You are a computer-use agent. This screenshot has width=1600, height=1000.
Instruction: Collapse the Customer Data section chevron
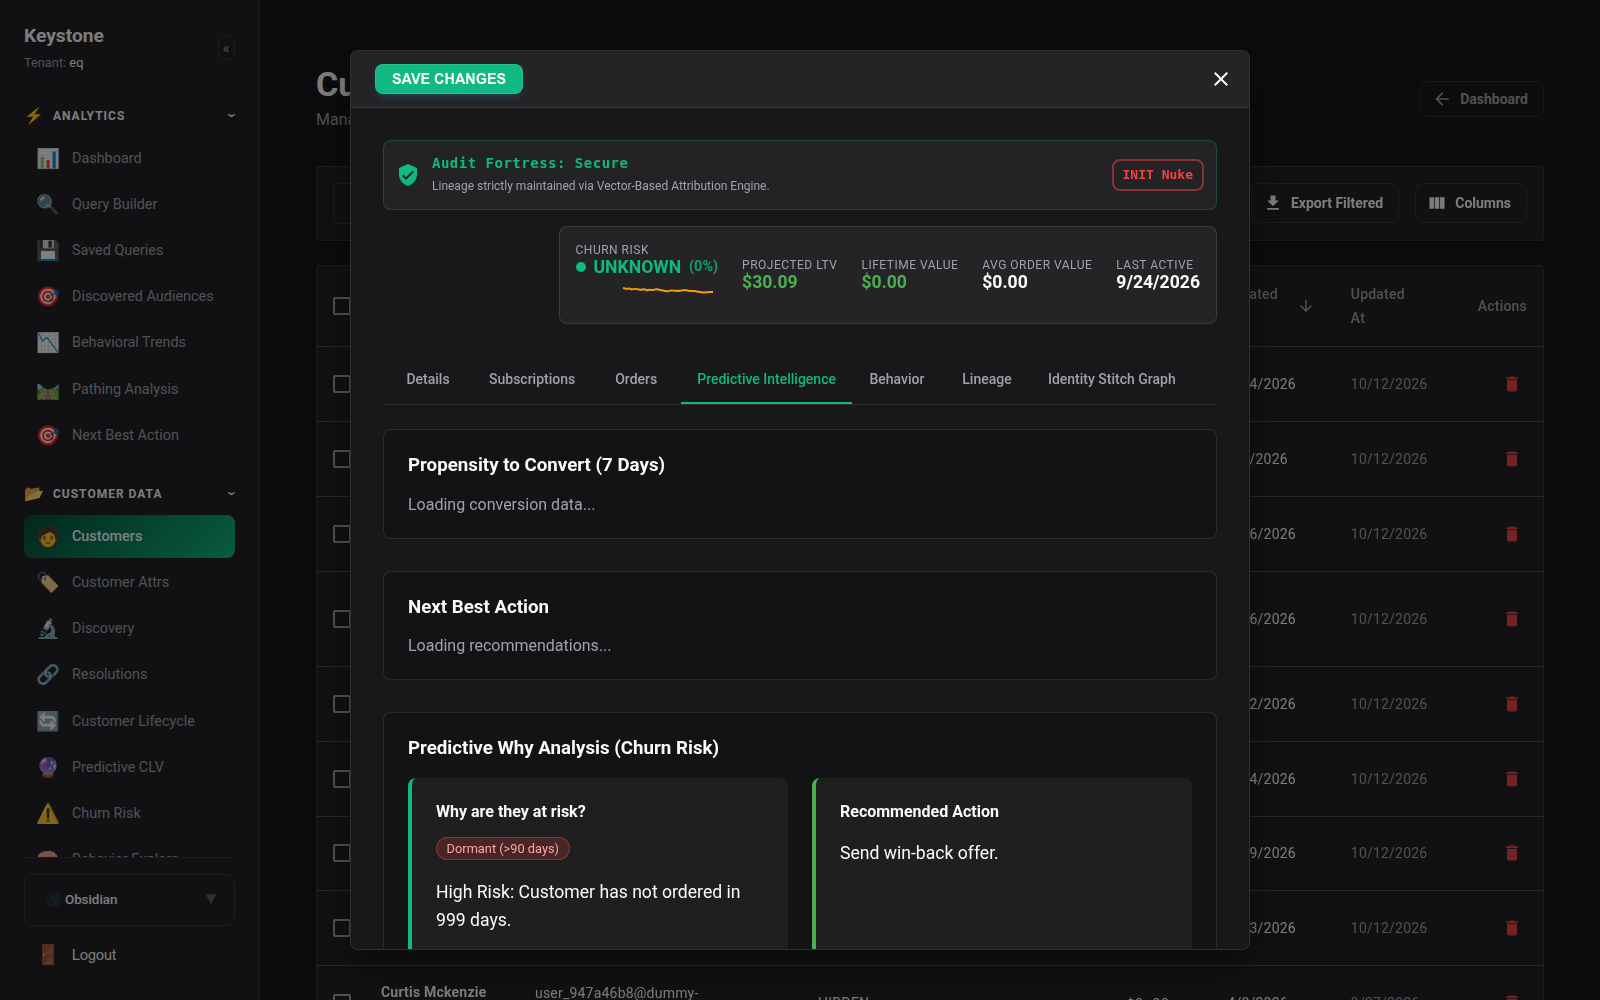click(231, 494)
